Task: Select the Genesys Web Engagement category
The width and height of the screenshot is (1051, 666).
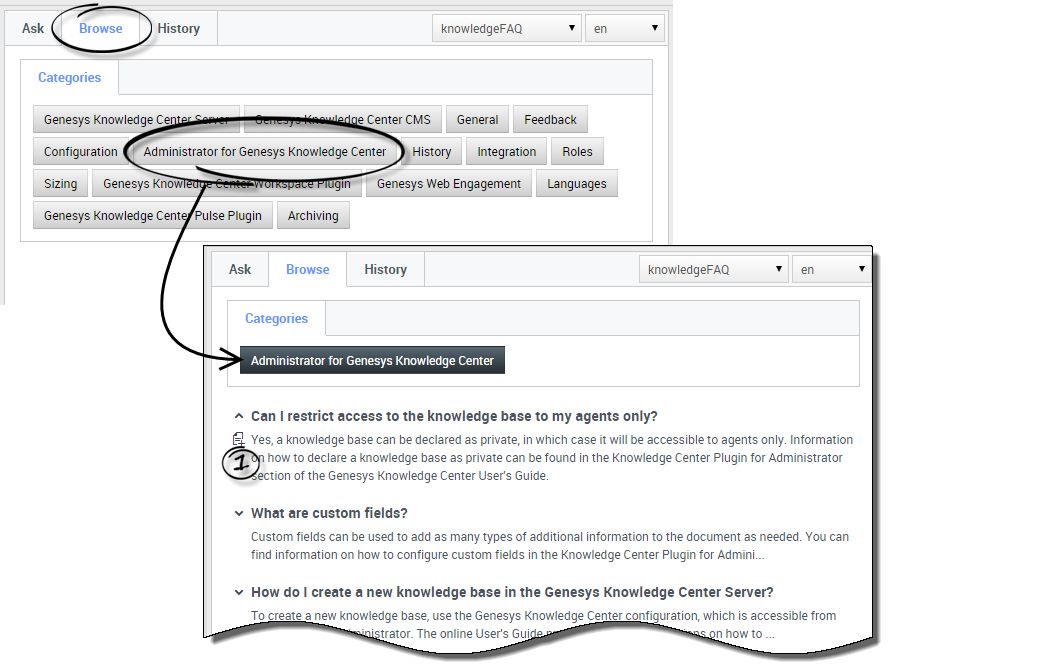Action: (x=448, y=184)
